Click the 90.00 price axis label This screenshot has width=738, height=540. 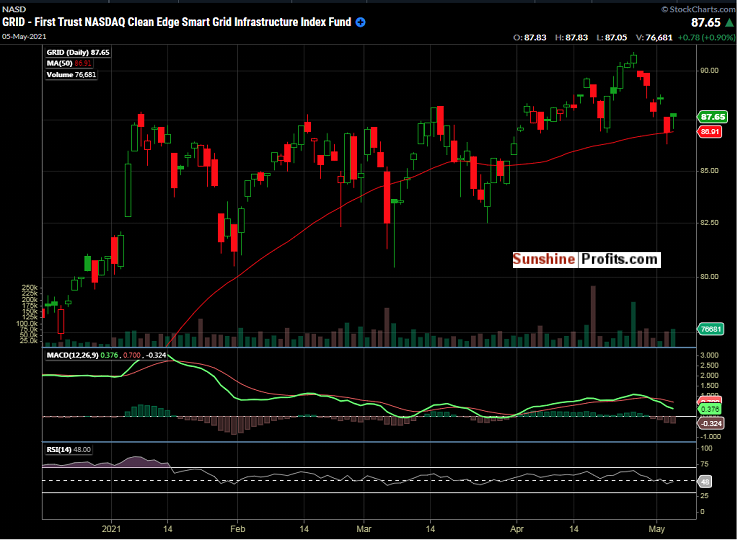[709, 71]
